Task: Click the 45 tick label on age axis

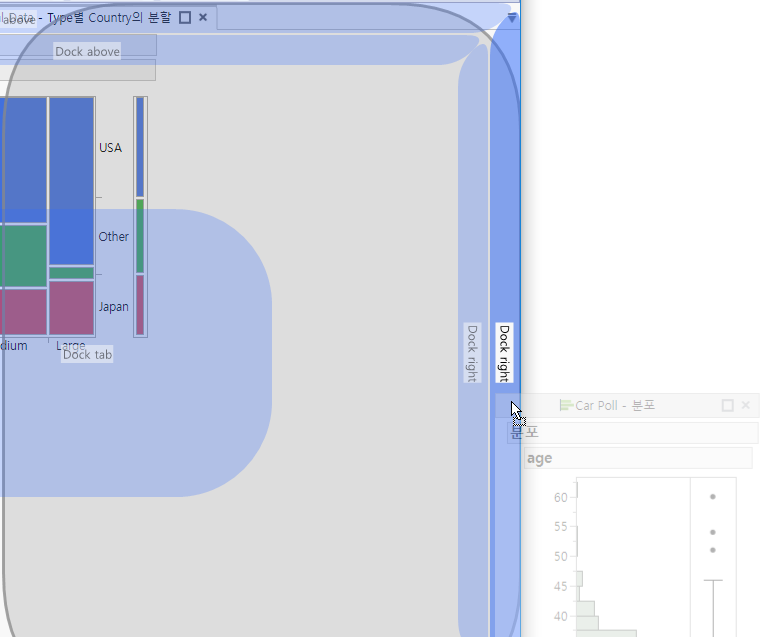Action: click(x=561, y=586)
